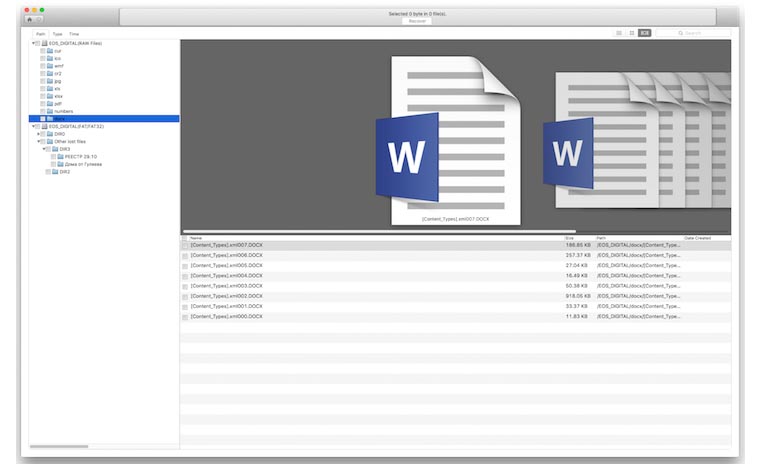The height and width of the screenshot is (466, 760).
Task: Collapse the EOS_DIGITAL(FAT/FAT32) tree node
Action: 33,126
